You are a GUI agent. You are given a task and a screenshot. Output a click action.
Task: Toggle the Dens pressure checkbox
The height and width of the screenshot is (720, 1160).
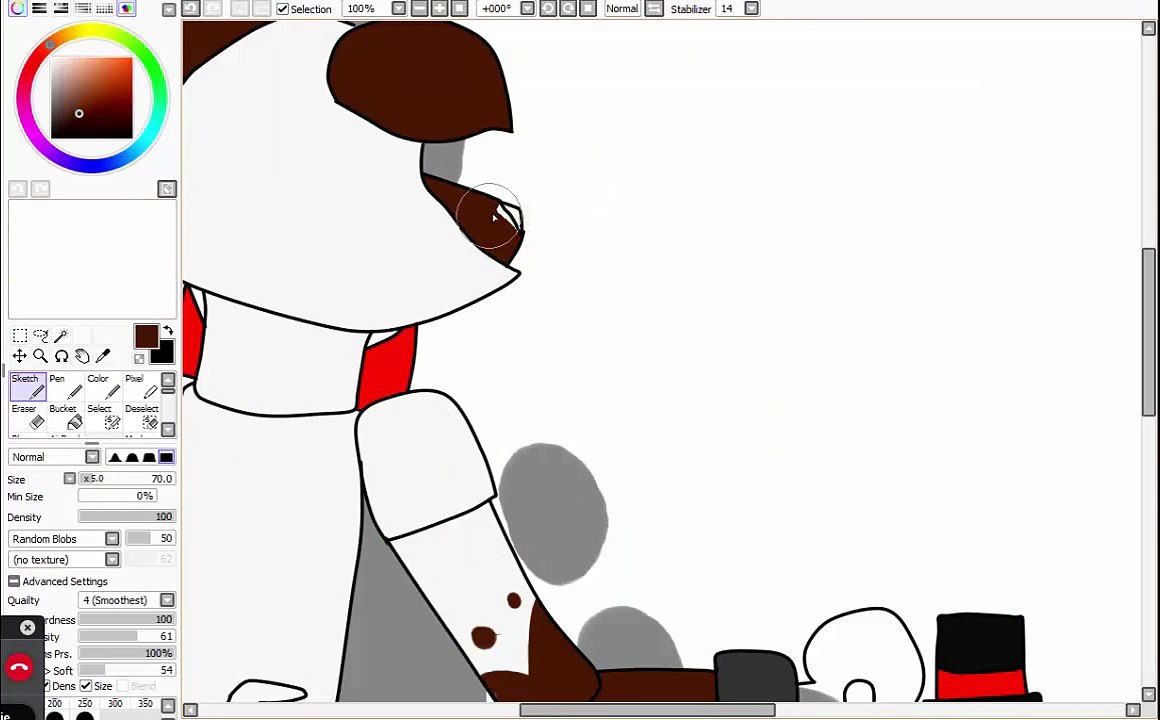click(x=46, y=686)
